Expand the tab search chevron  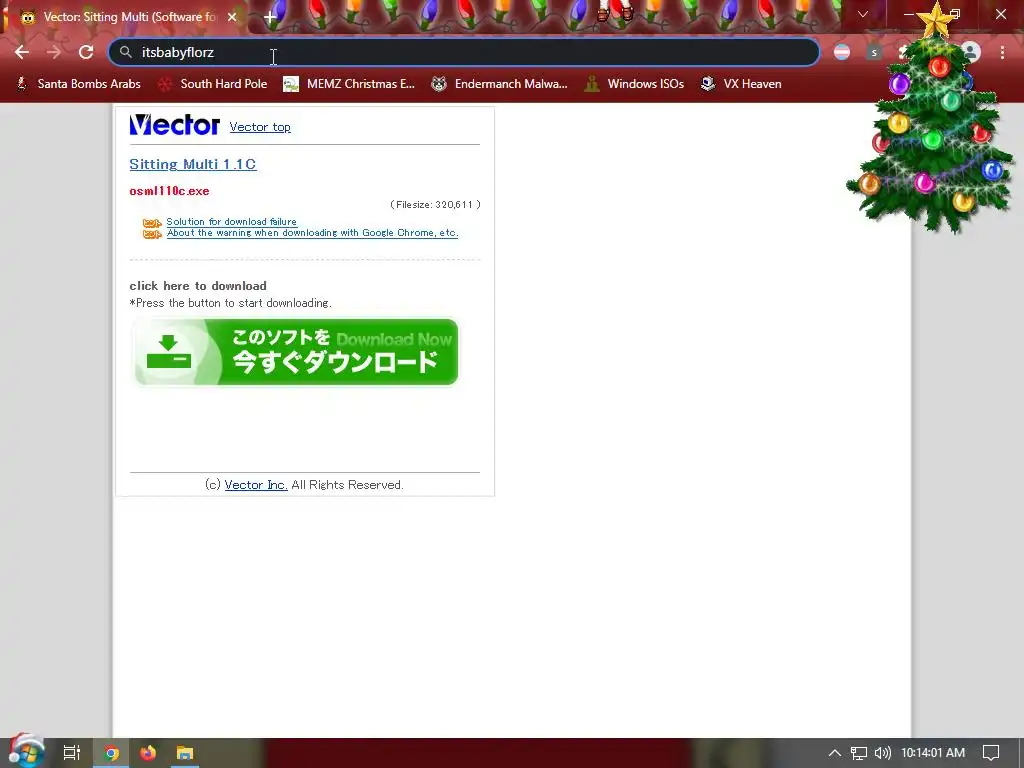coord(863,14)
